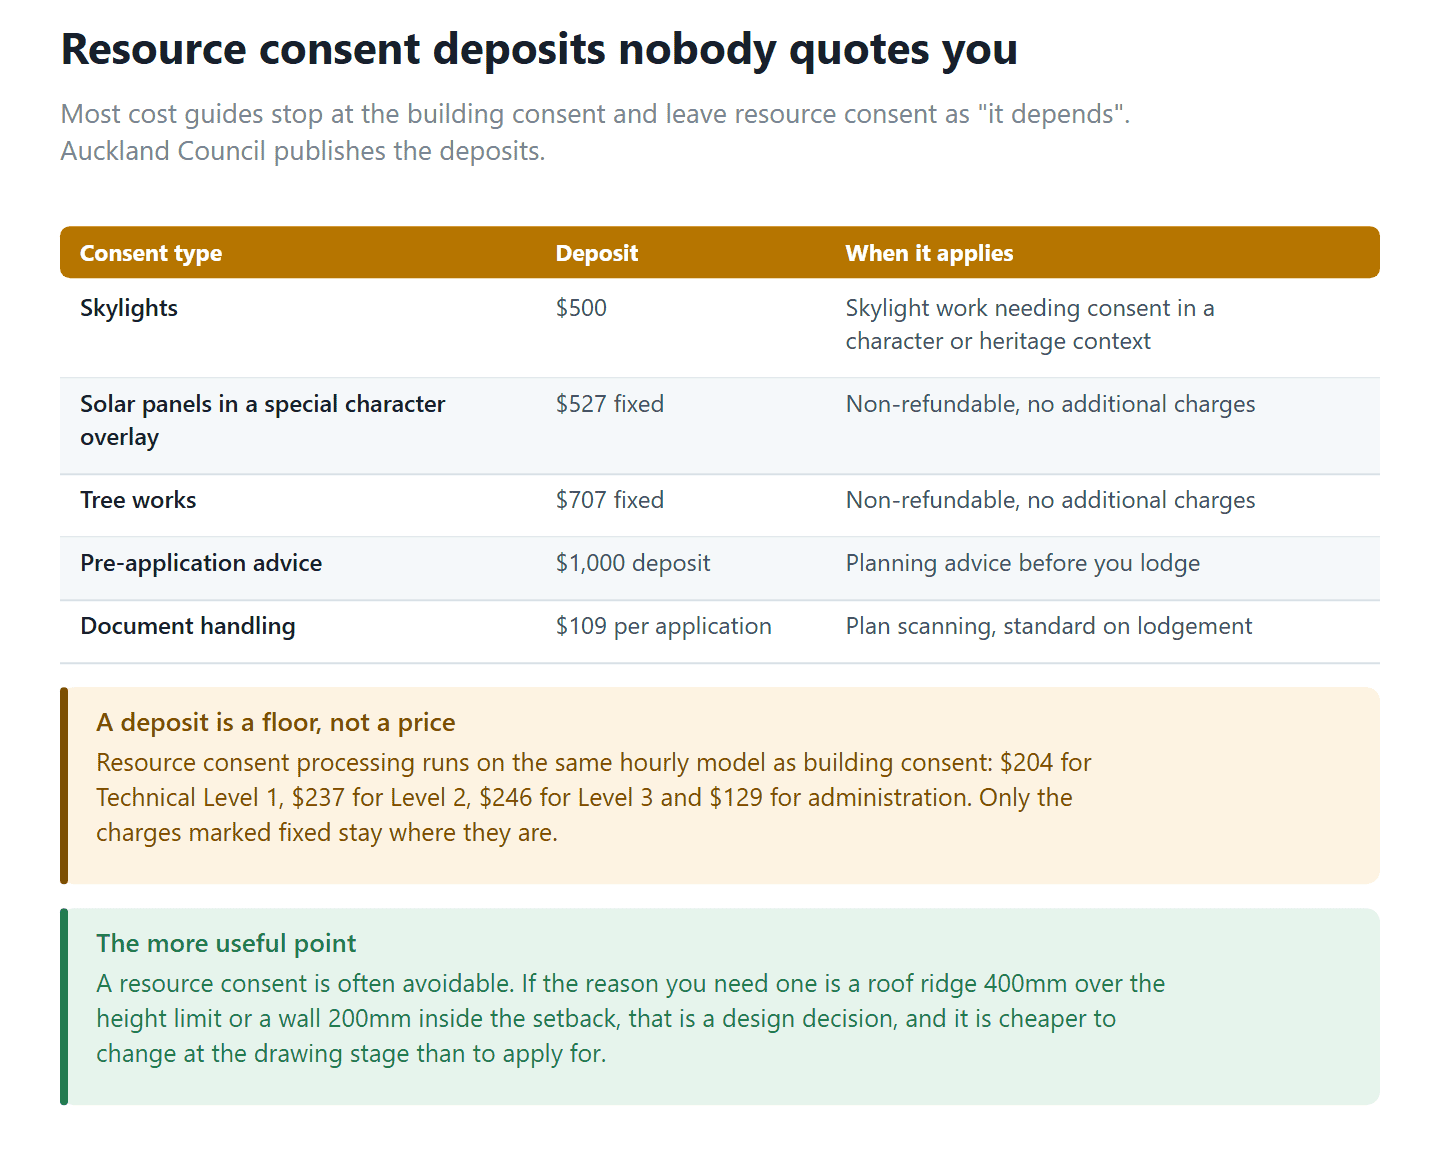
Task: Select the "Tree works" row label
Action: 138,500
